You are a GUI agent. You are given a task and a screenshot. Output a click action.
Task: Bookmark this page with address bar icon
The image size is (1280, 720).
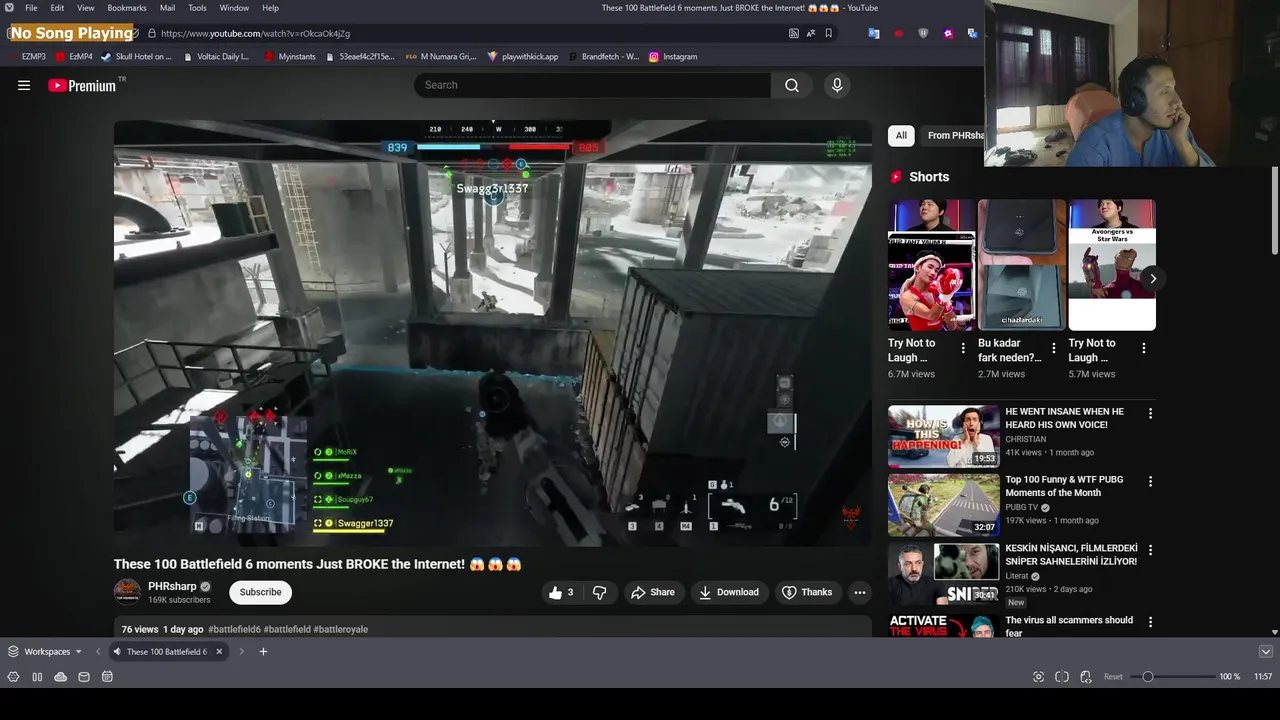pos(828,33)
